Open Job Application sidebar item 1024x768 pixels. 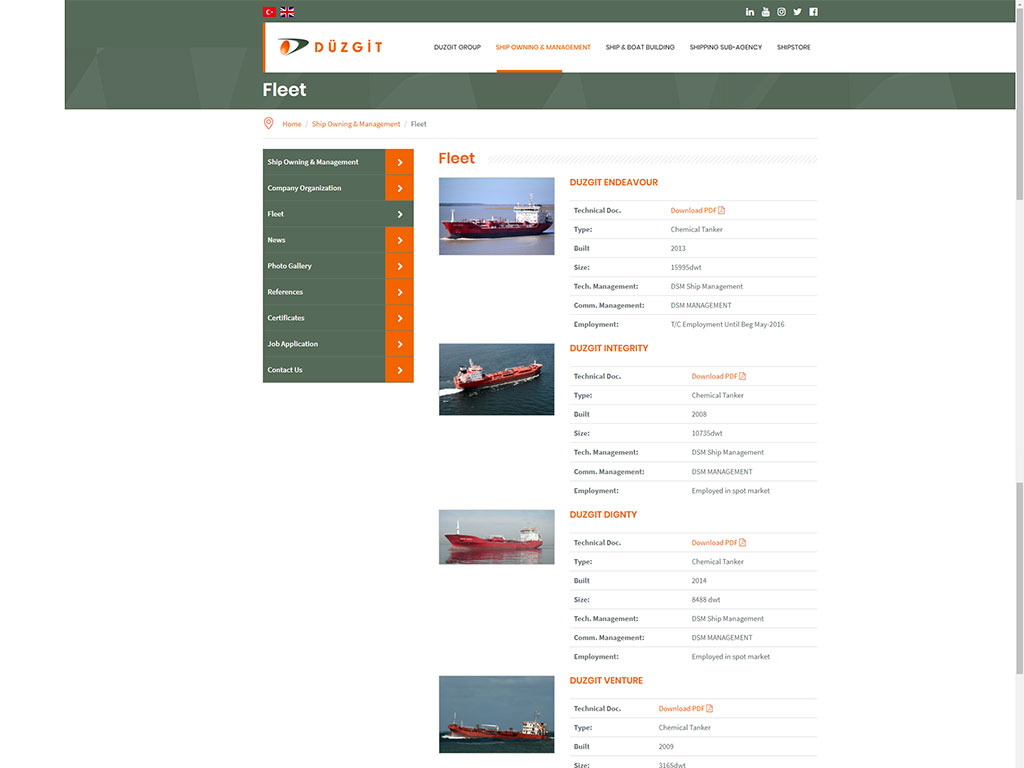pyautogui.click(x=324, y=344)
